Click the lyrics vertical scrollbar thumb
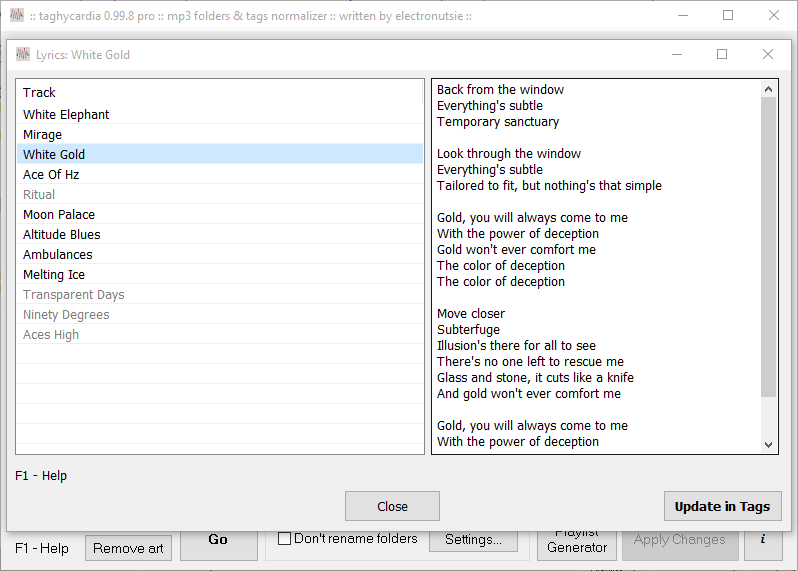798x571 pixels. [768, 247]
